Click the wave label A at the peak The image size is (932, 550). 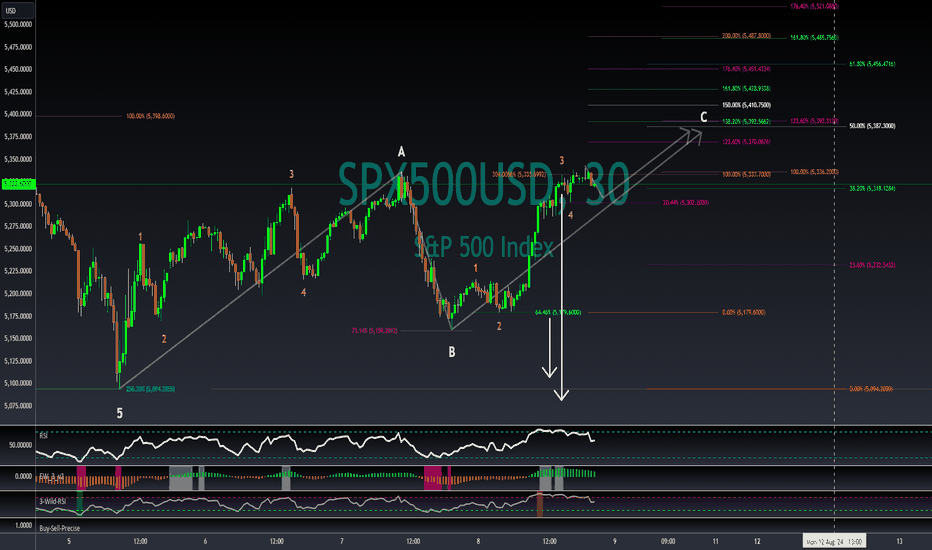coord(401,152)
